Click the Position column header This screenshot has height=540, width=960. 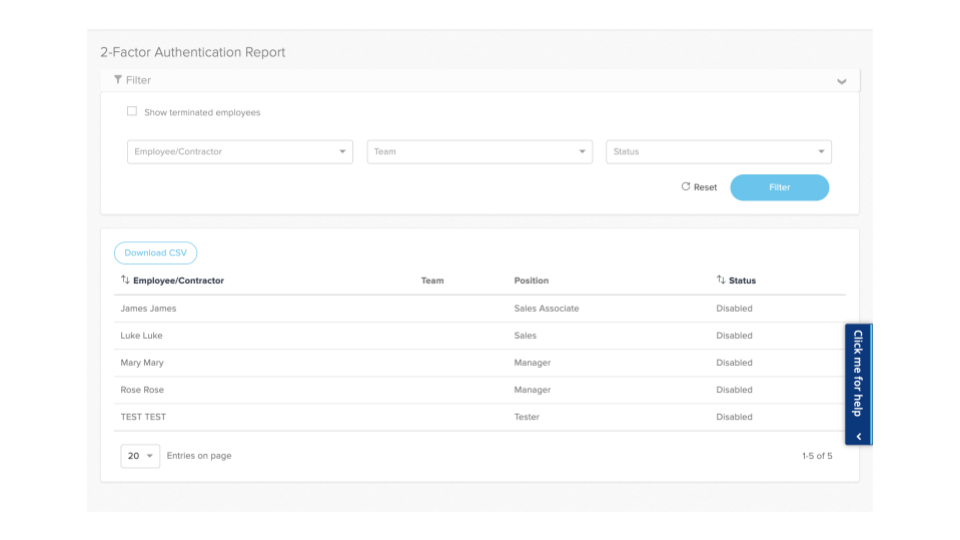point(531,280)
